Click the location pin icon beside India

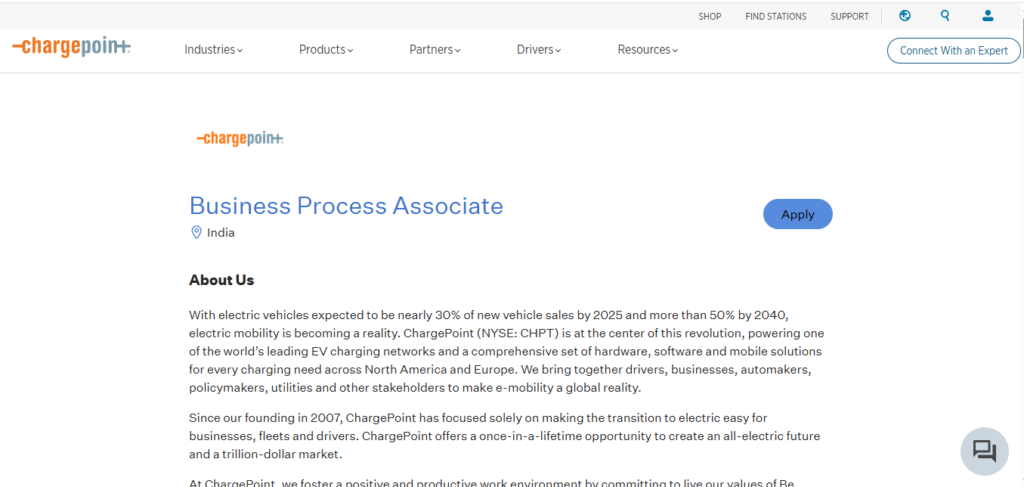point(196,232)
